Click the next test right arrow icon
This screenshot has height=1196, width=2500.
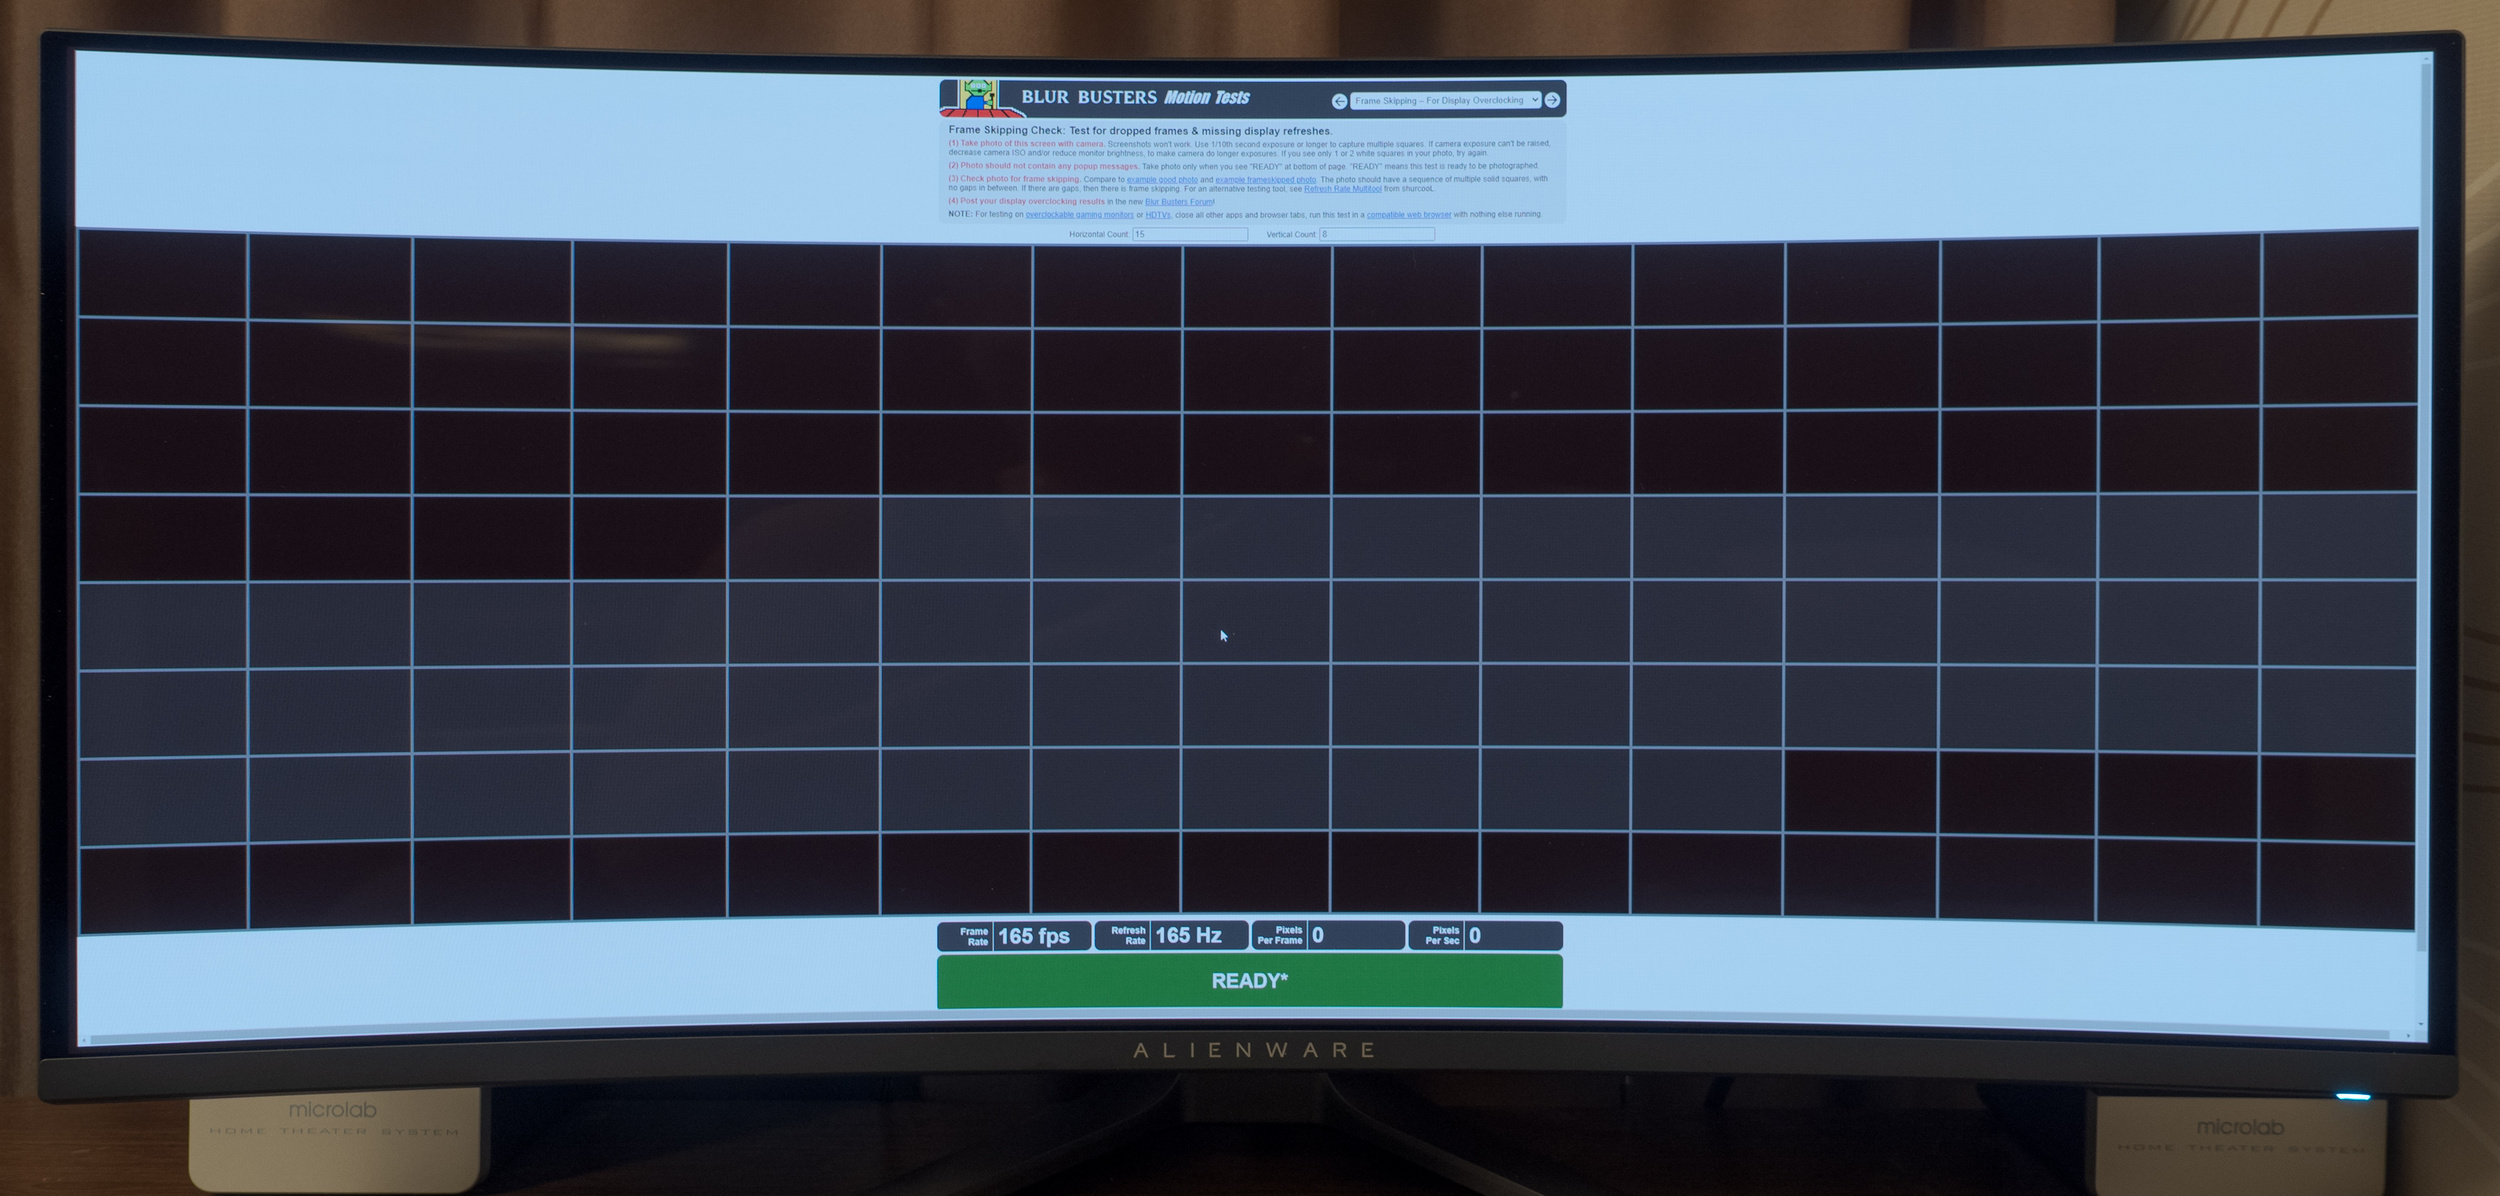1552,100
